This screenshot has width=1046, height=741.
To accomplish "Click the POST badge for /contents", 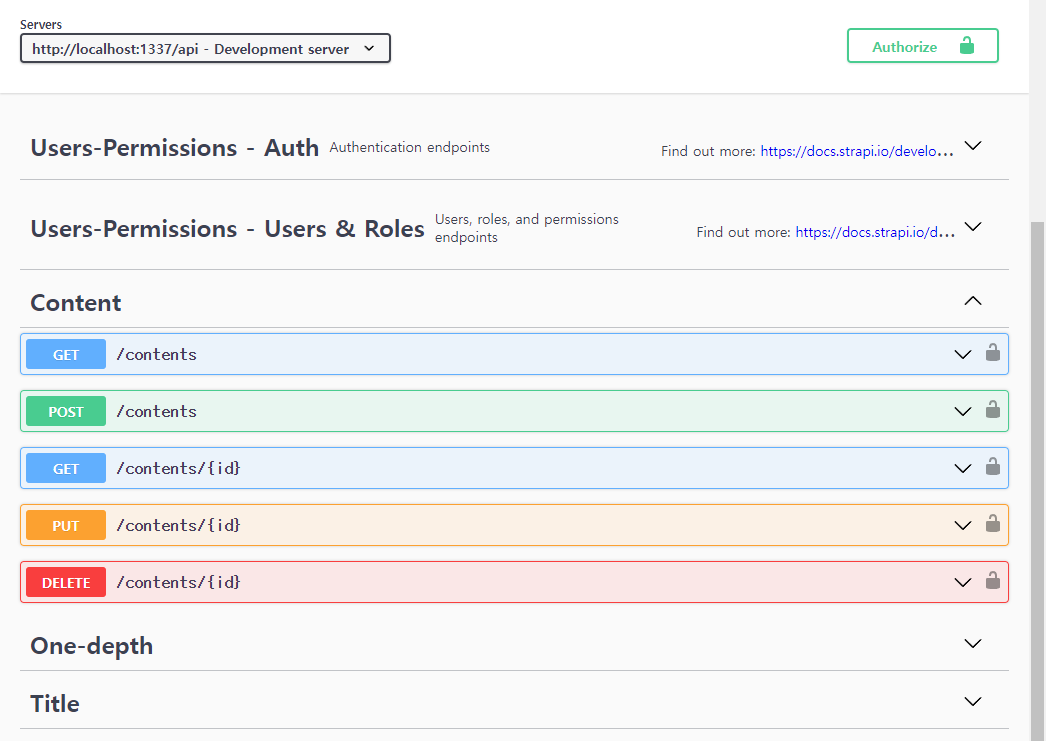I will pos(66,412).
